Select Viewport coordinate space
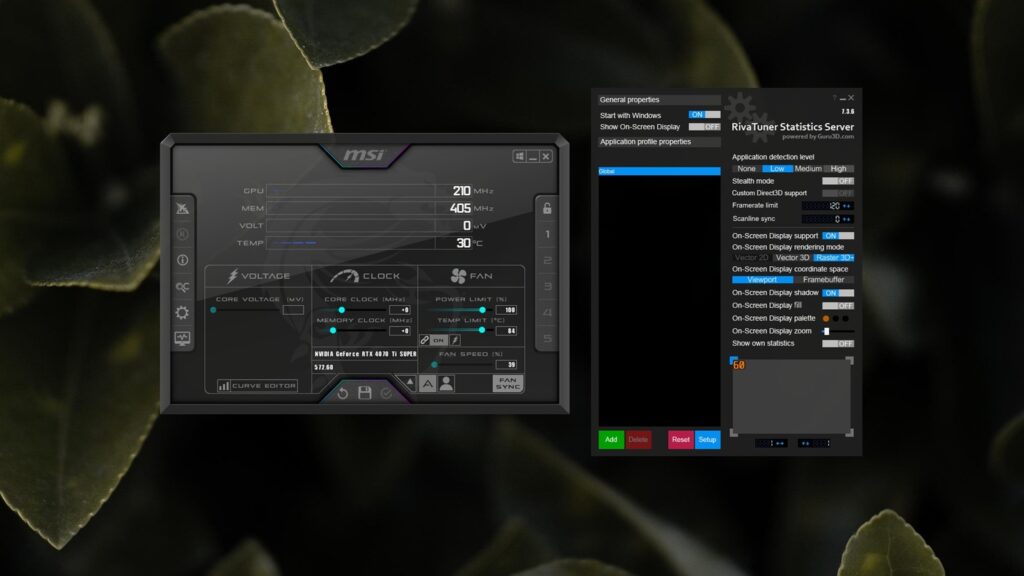1024x576 pixels. click(x=762, y=280)
